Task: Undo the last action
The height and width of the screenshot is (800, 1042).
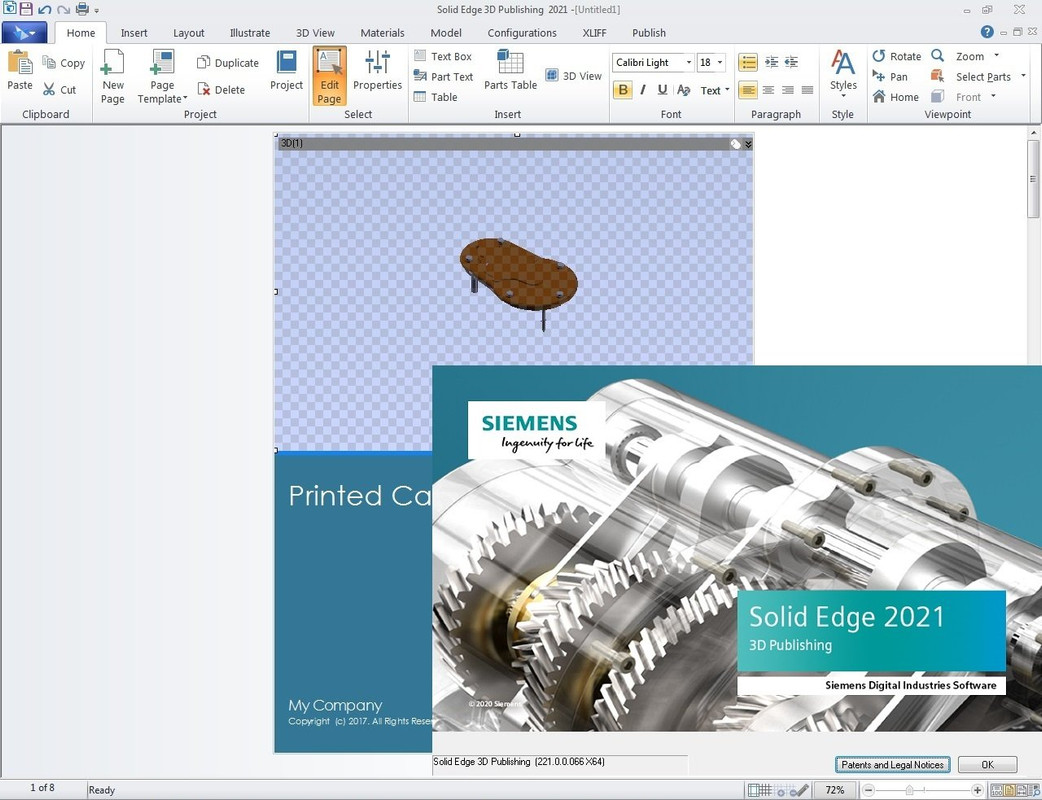Action: pyautogui.click(x=45, y=9)
